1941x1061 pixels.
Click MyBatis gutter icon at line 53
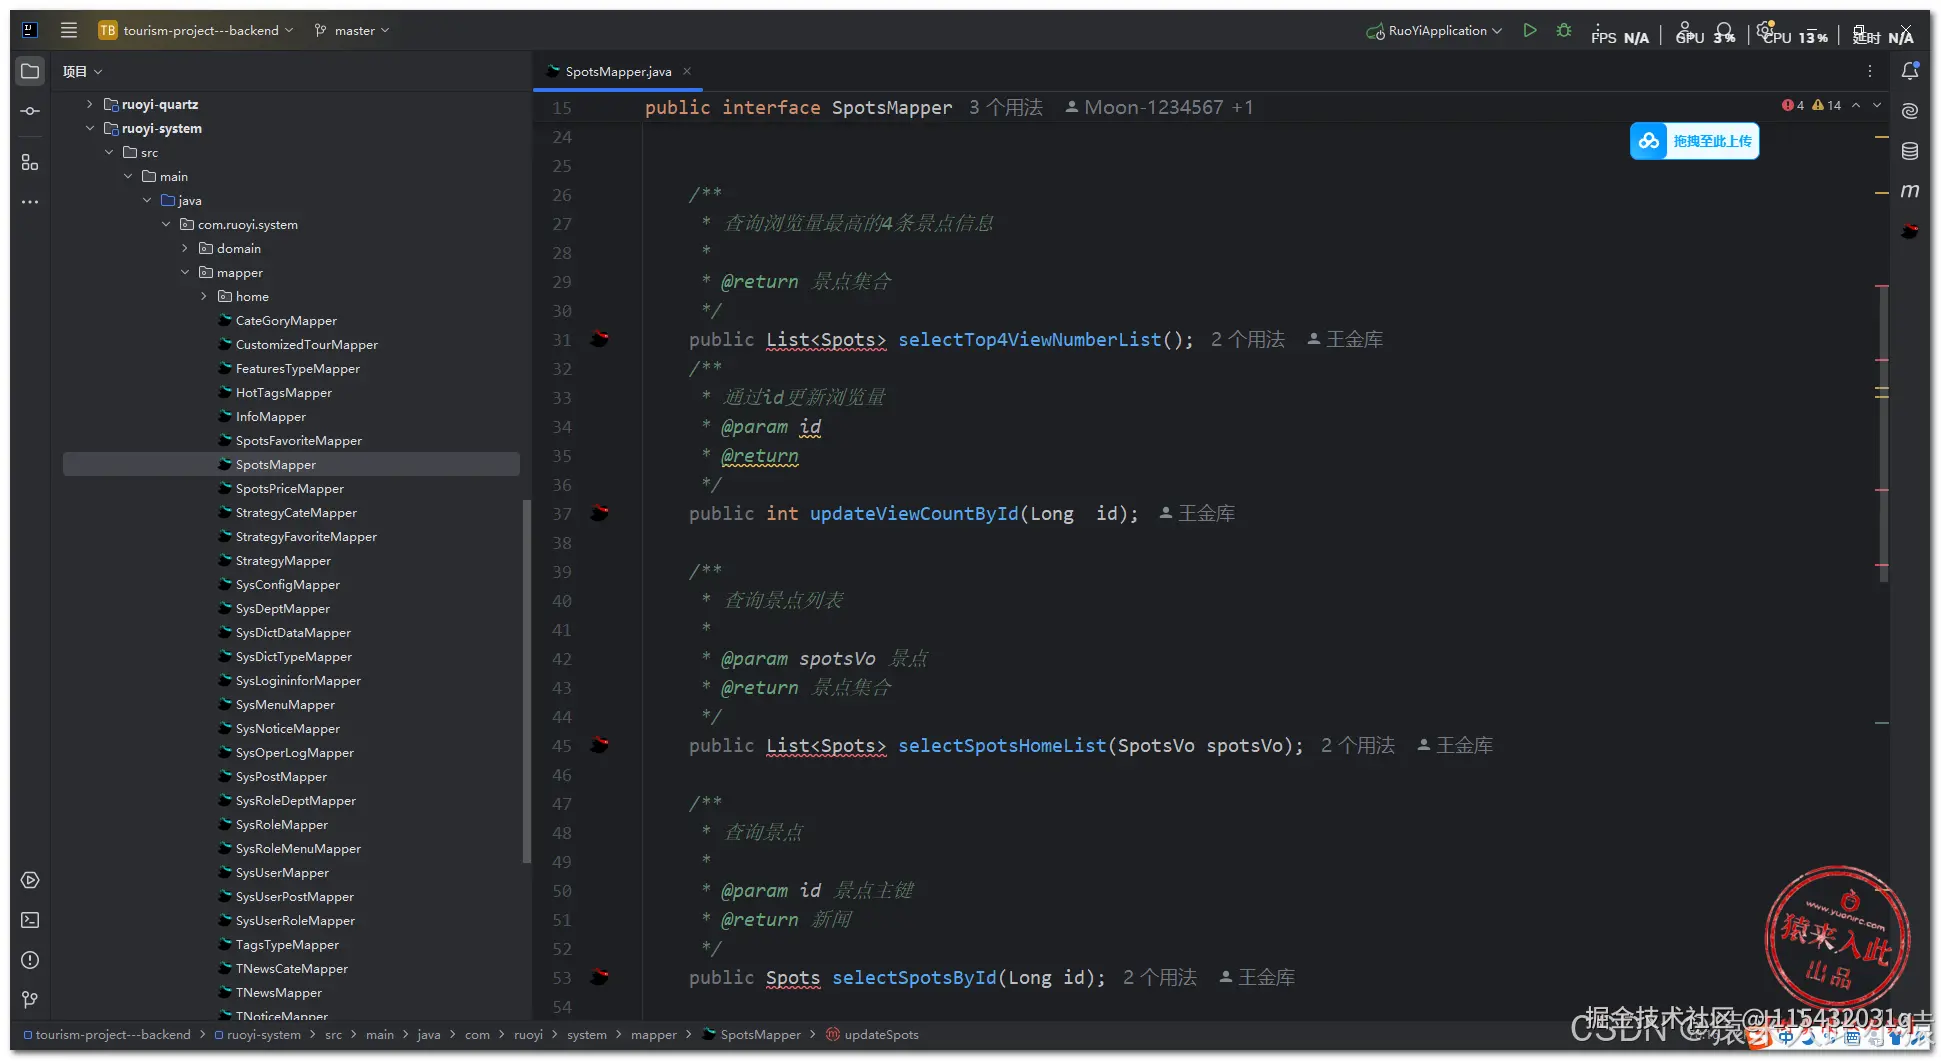(600, 977)
